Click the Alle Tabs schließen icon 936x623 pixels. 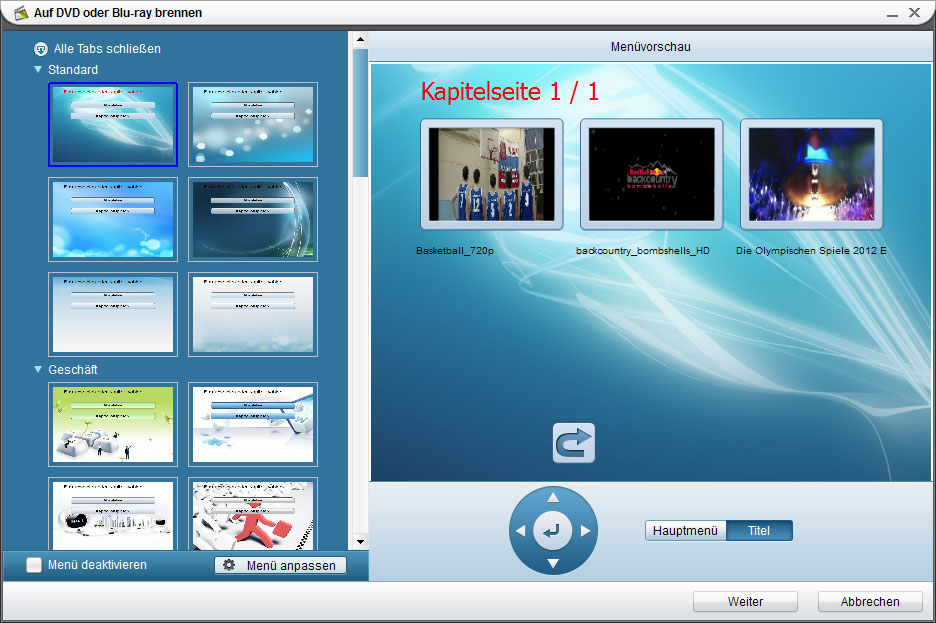(41, 48)
